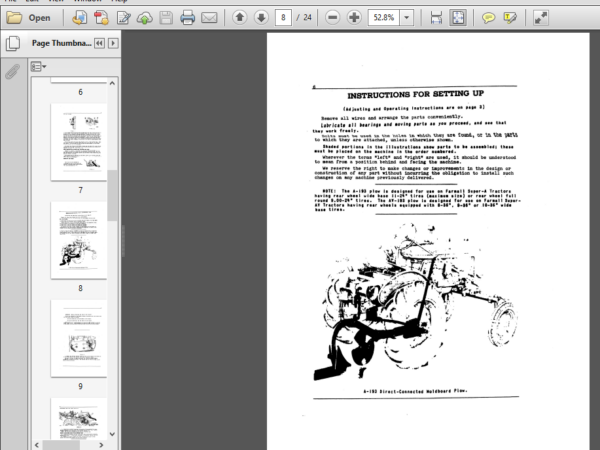Click the cloud upload icon
The width and height of the screenshot is (600, 450).
(145, 18)
